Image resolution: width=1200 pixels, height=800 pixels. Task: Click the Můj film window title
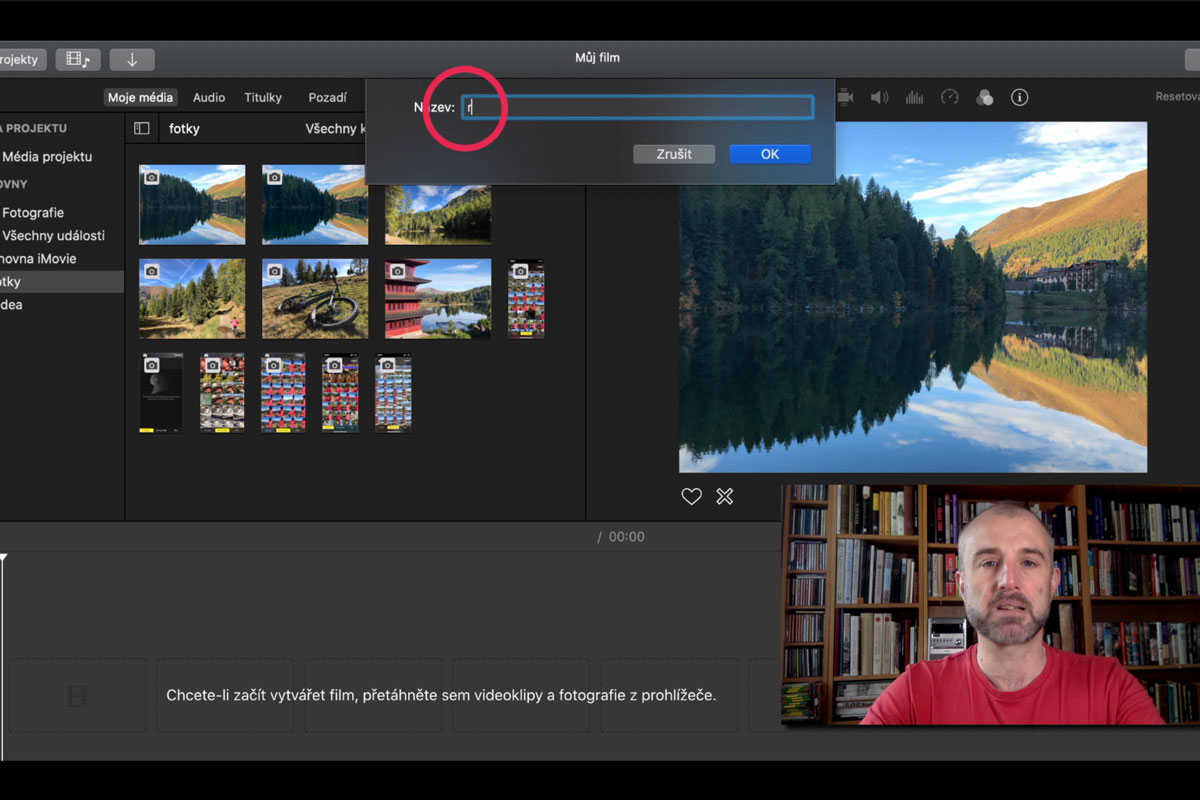597,57
